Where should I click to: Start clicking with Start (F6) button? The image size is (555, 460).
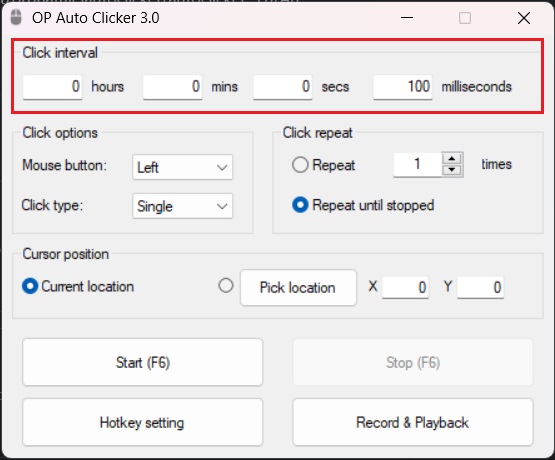143,362
